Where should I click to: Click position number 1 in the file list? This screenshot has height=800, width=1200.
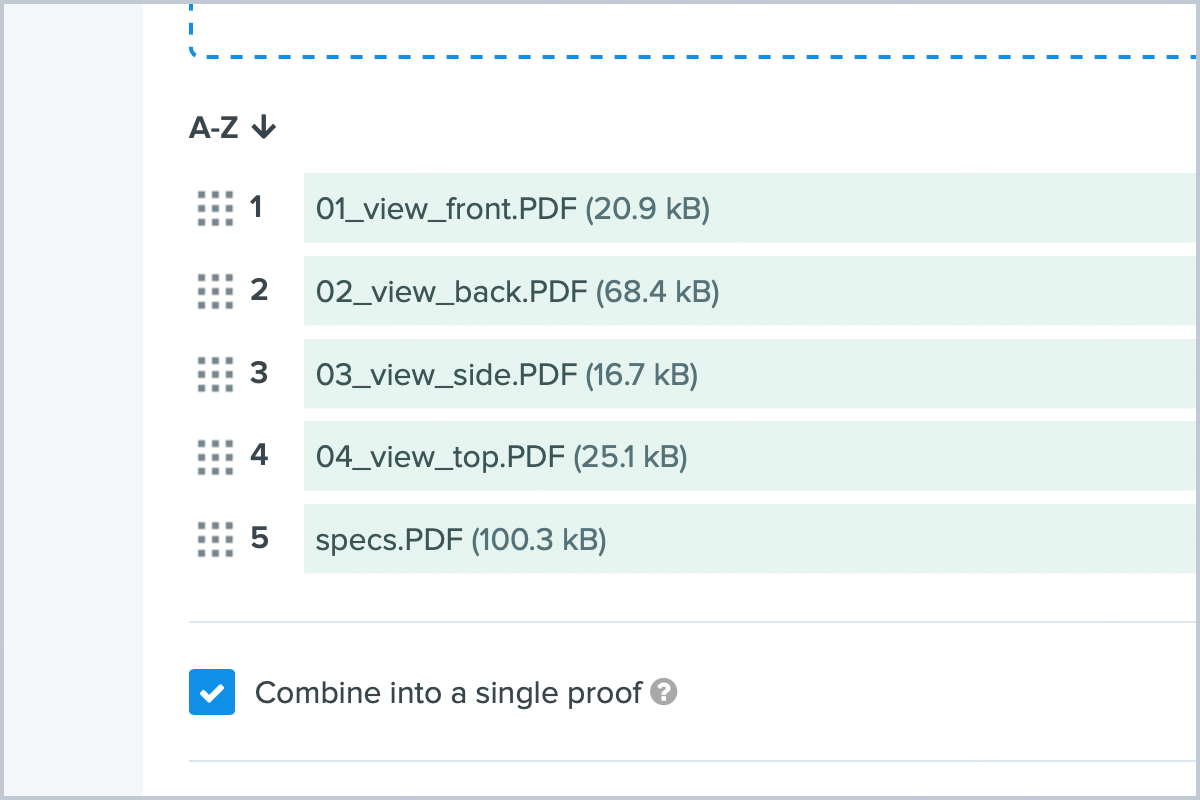(x=257, y=207)
